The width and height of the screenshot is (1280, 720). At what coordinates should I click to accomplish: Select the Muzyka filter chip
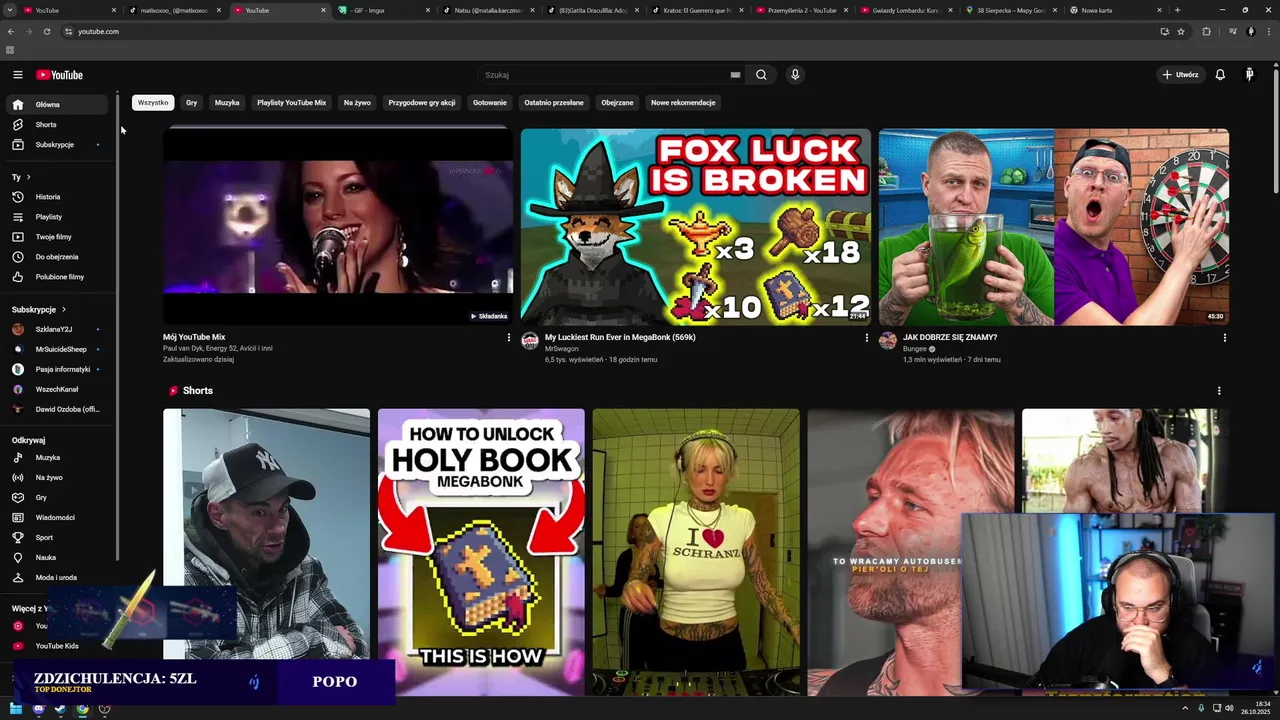coord(227,103)
